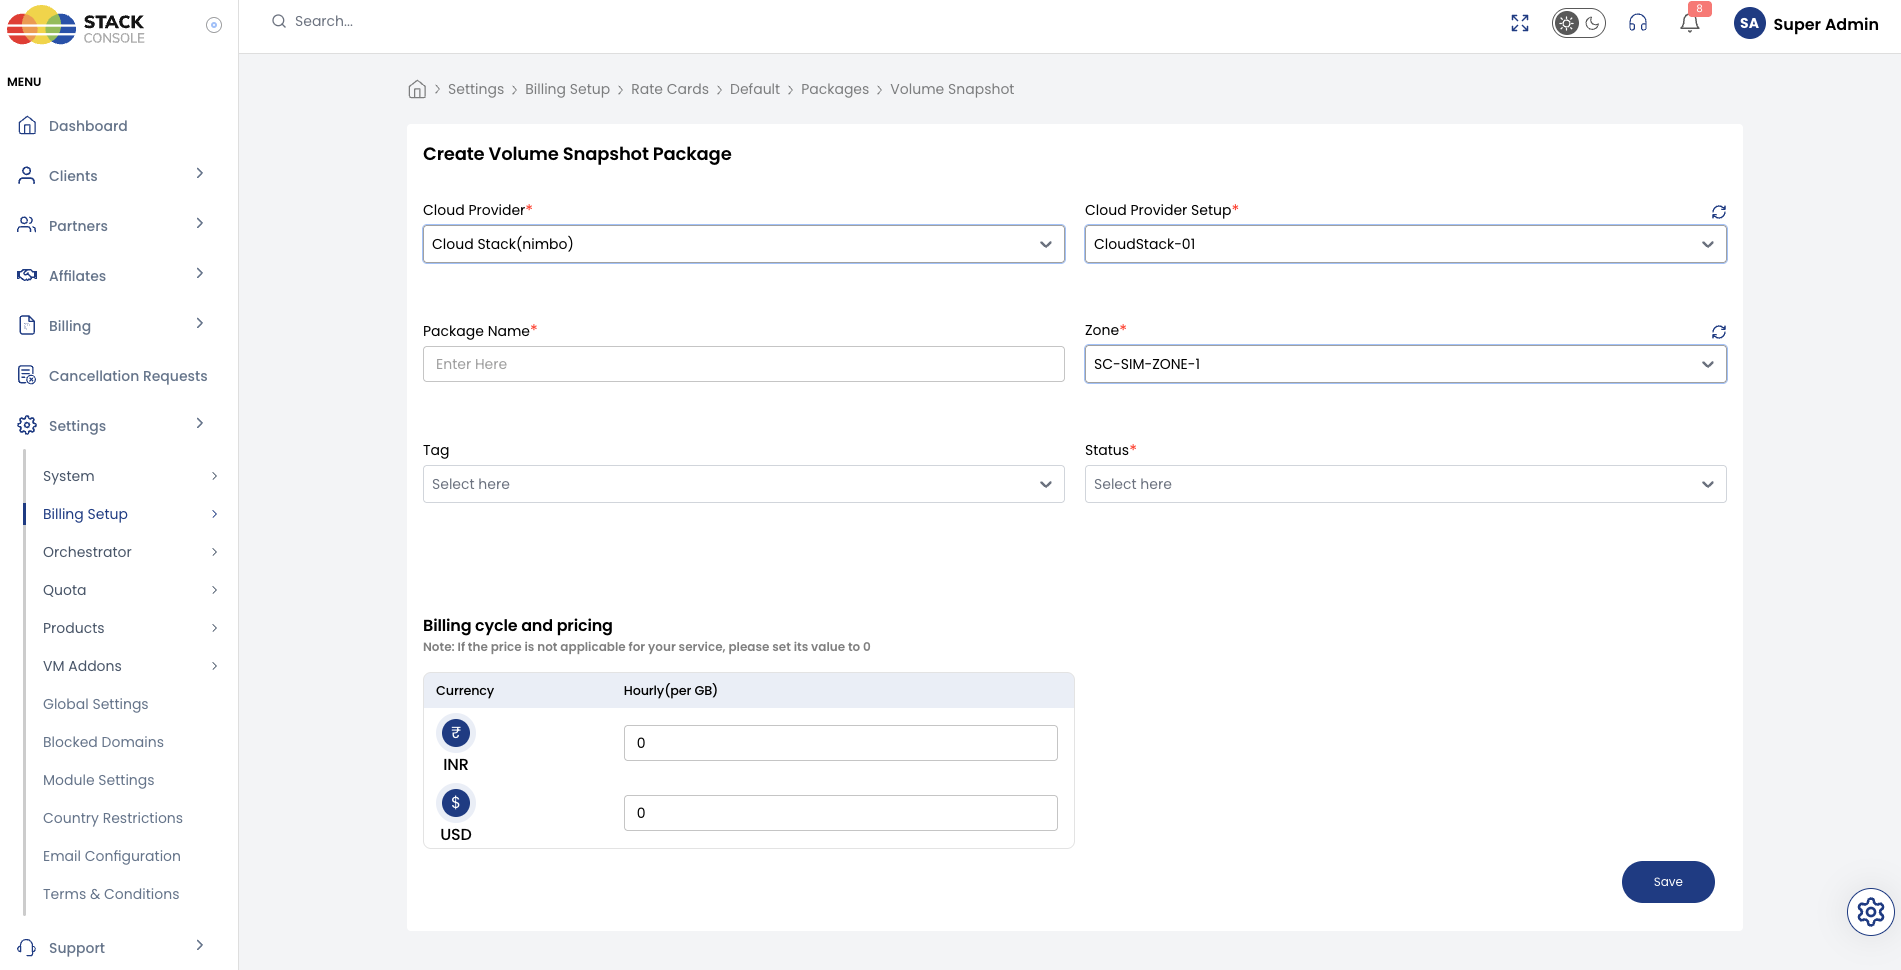Open Tag dropdown
Screen dimensions: 1901x970
pos(744,484)
